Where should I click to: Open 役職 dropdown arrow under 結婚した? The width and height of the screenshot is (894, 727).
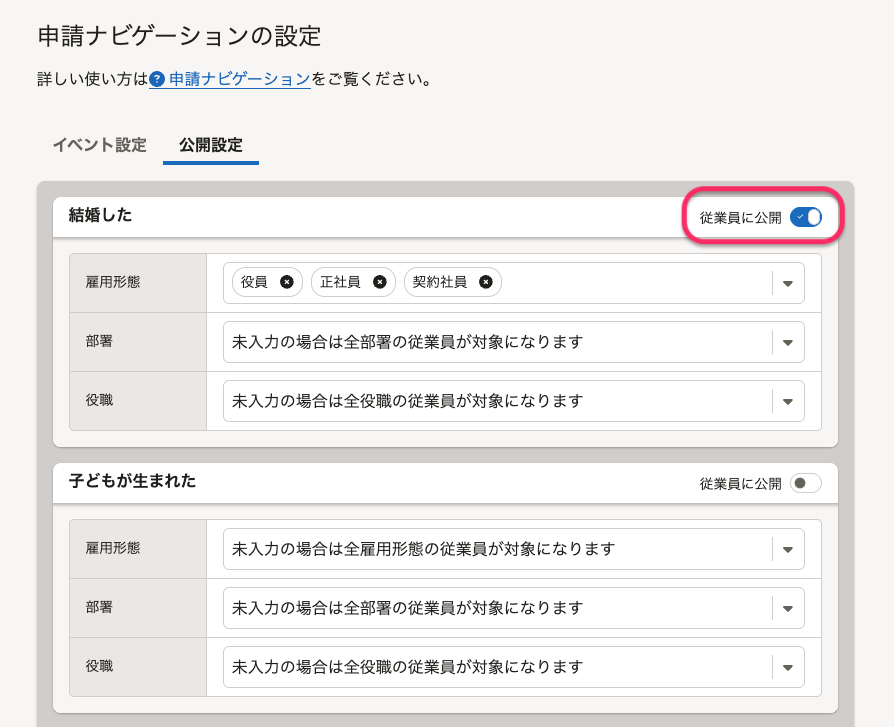788,401
